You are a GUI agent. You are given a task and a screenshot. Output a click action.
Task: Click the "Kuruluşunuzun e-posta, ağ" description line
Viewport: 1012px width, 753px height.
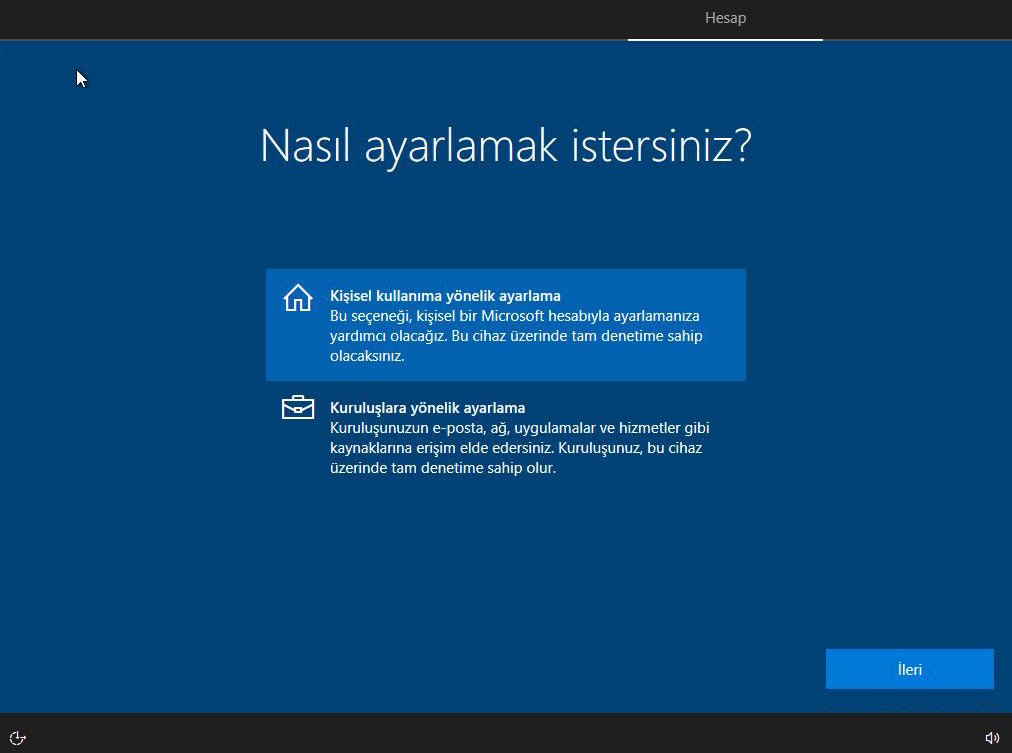519,428
